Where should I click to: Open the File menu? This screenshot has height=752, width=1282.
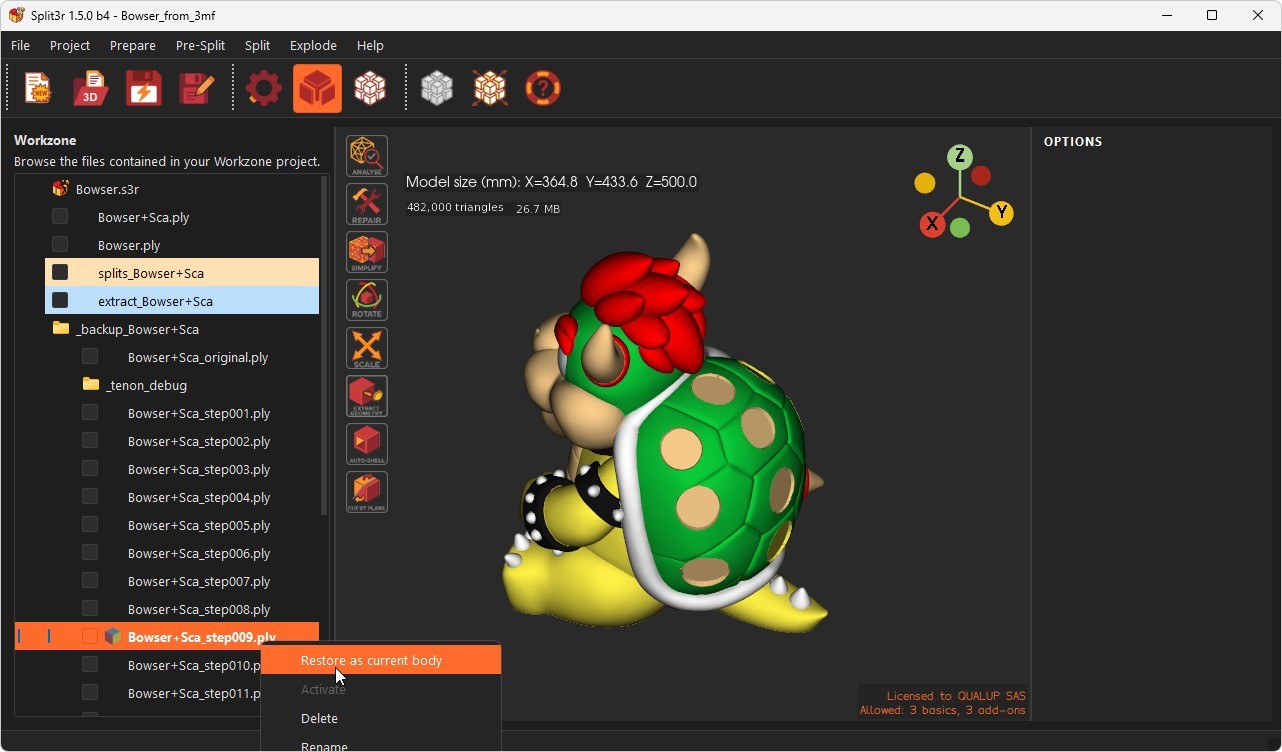pyautogui.click(x=20, y=45)
